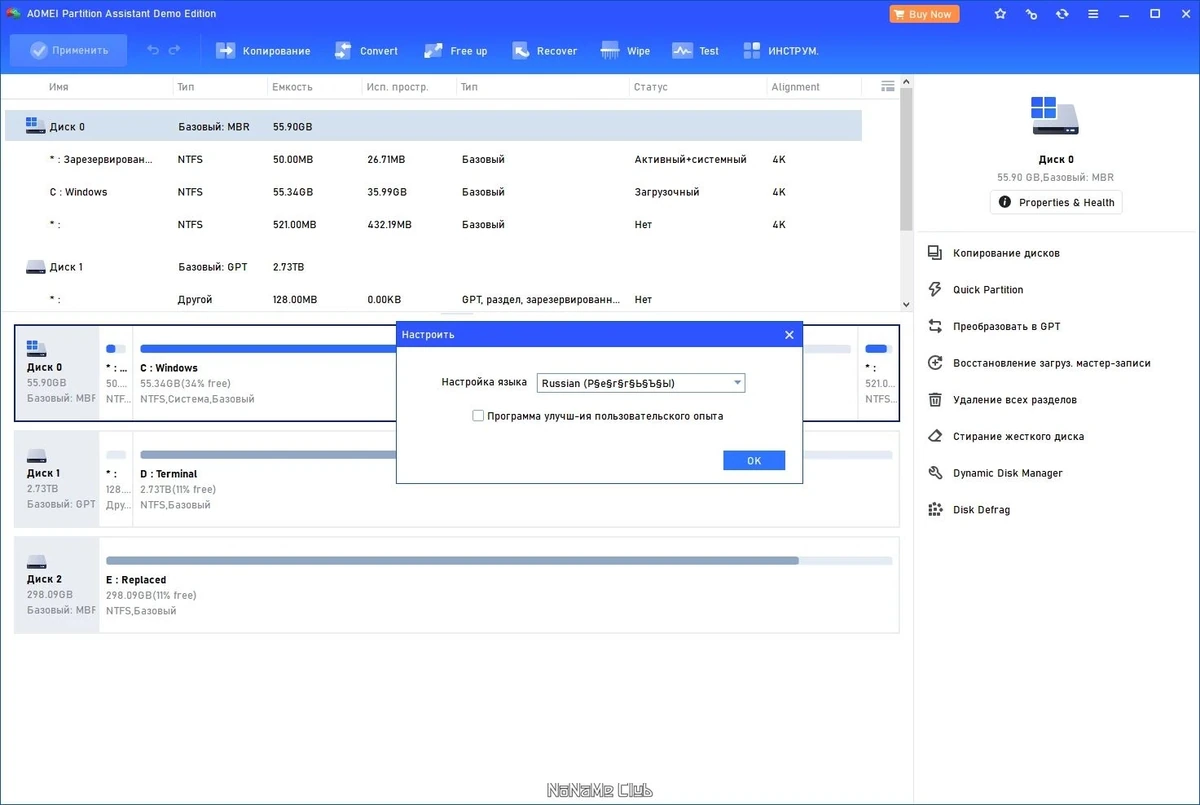1200x805 pixels.
Task: Select the C : Windows partition row
Action: 433,191
